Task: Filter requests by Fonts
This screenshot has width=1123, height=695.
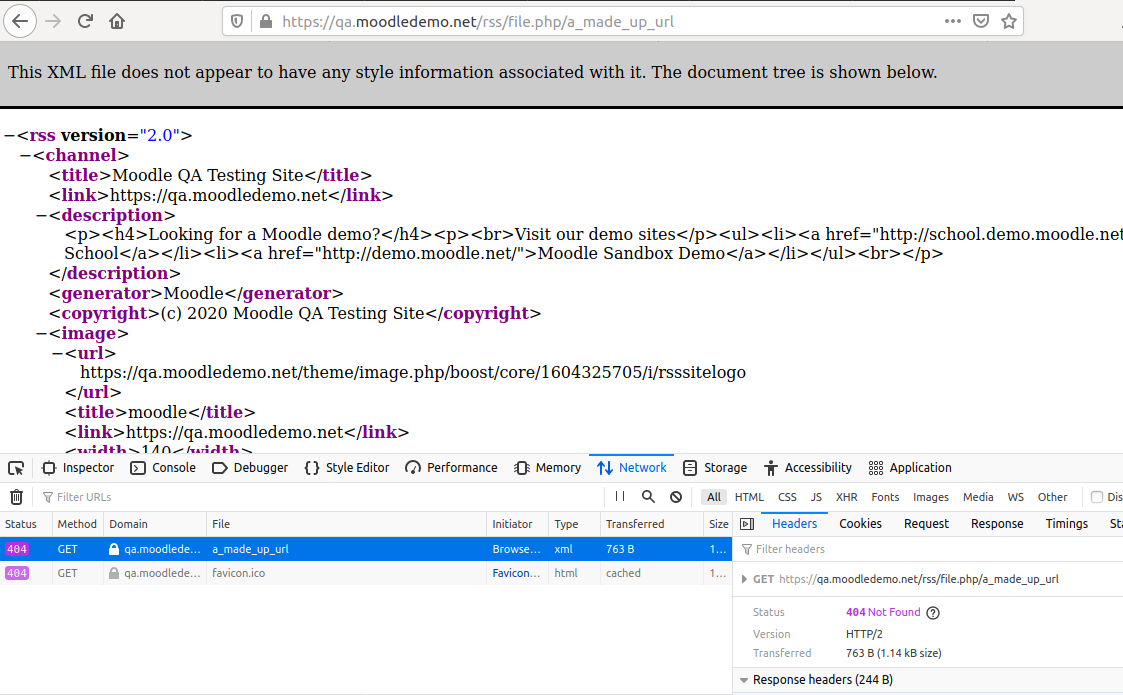Action: tap(885, 497)
